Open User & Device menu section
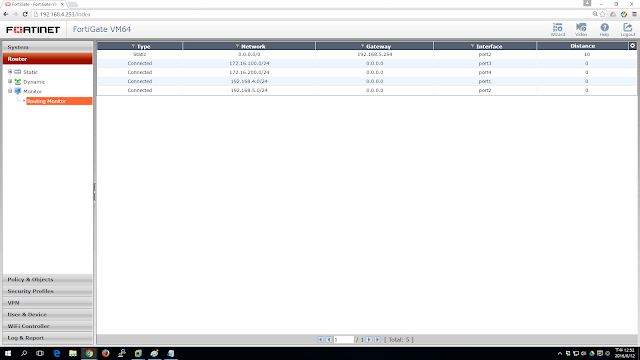The width and height of the screenshot is (640, 360). click(48, 314)
